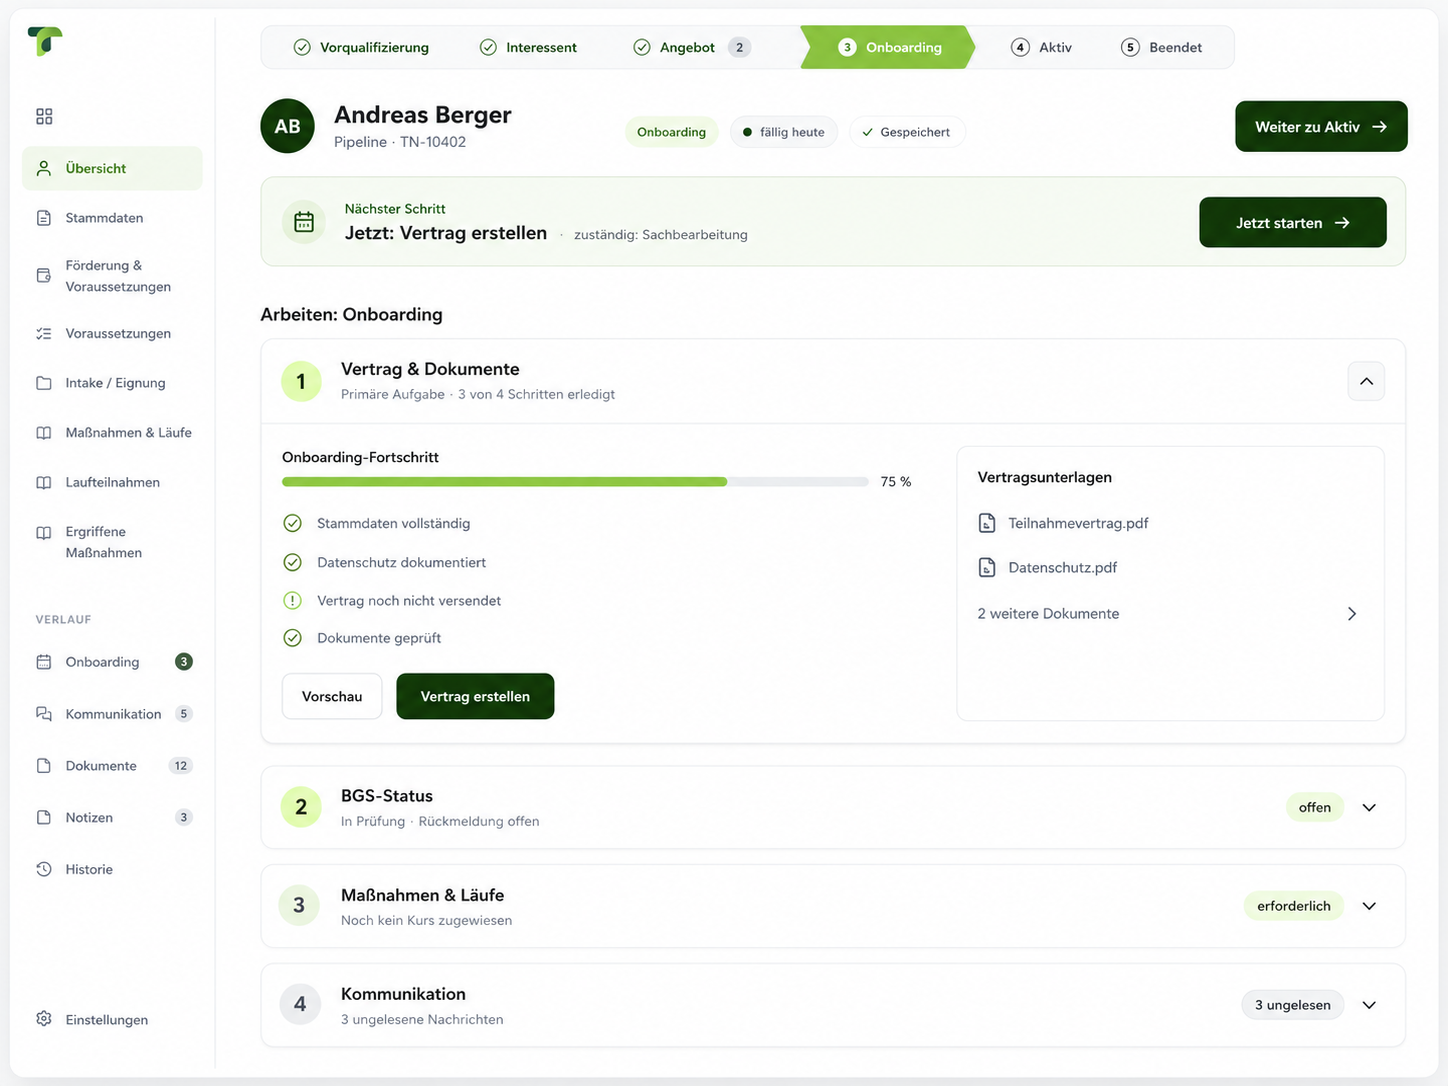
Task: Click the green Onboarding status badge
Action: click(671, 132)
